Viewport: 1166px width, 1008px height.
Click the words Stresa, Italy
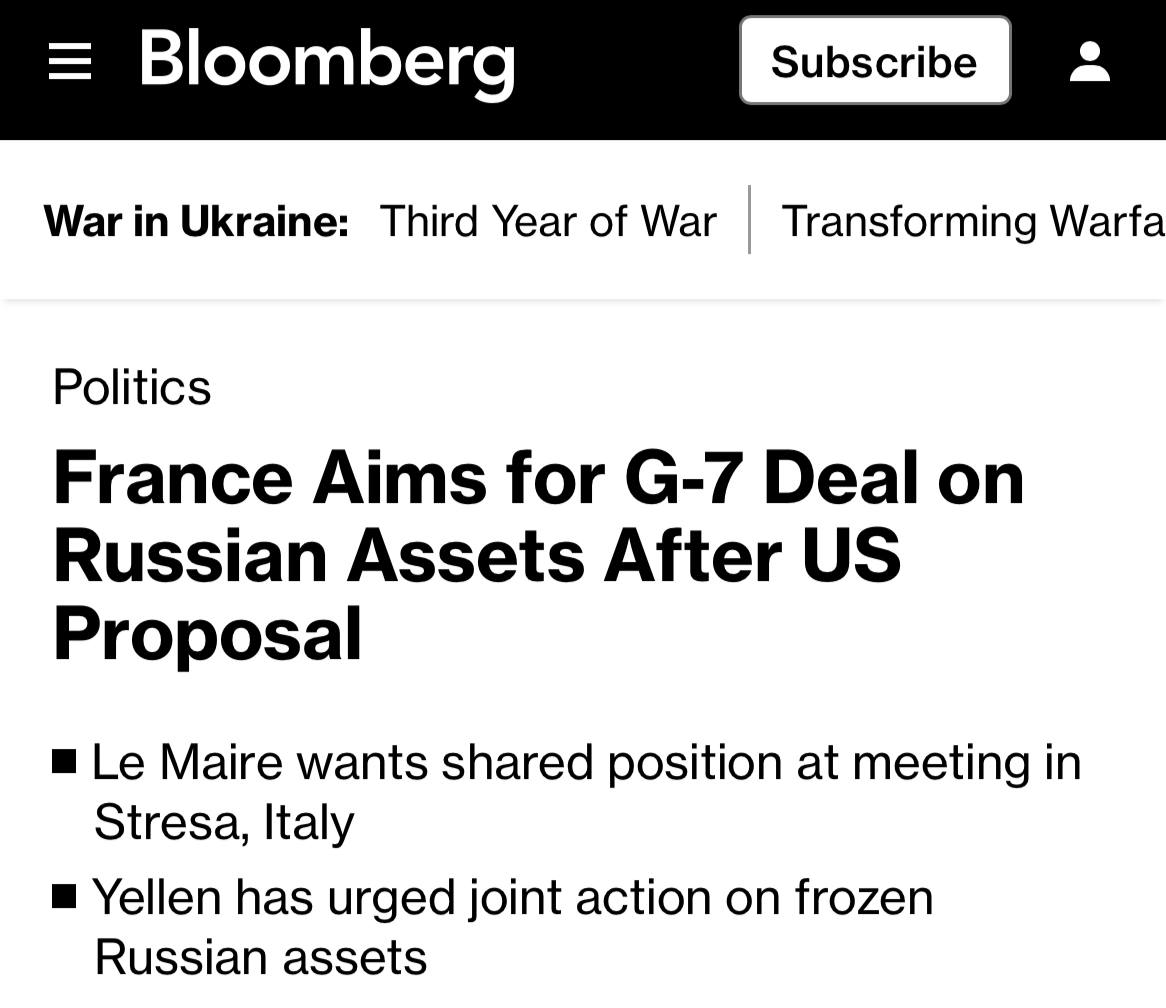click(x=224, y=823)
